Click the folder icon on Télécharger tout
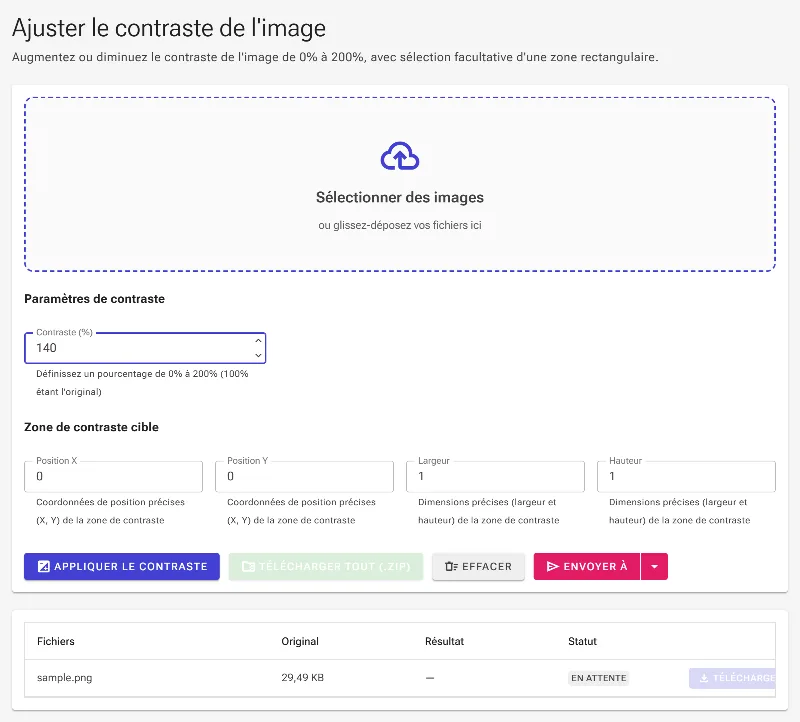The height and width of the screenshot is (722, 800). (x=248, y=566)
